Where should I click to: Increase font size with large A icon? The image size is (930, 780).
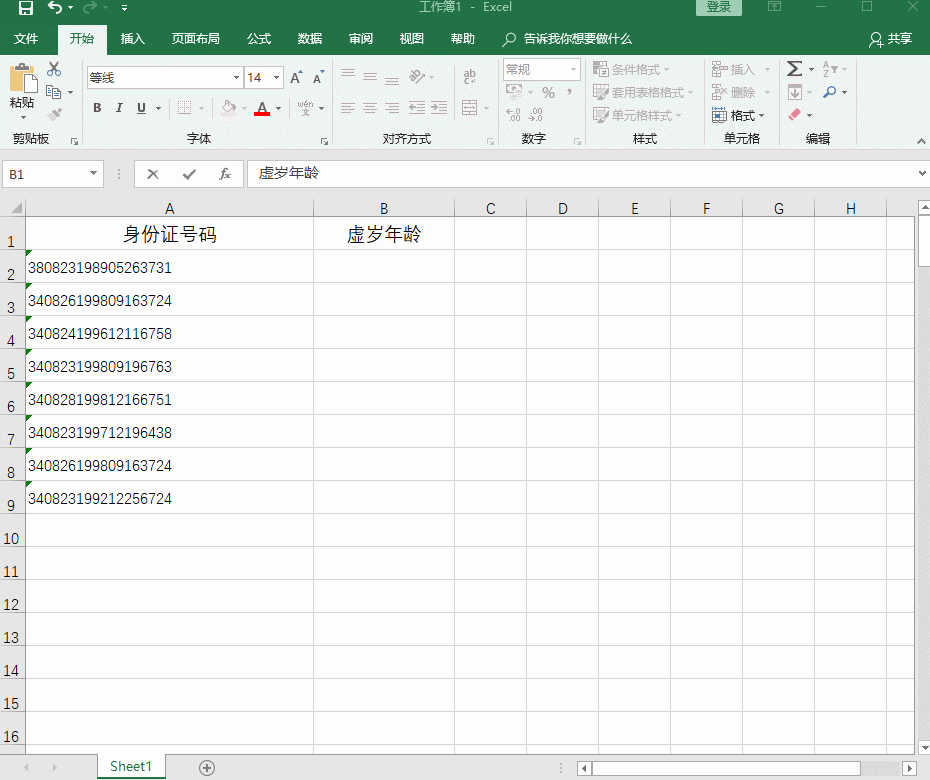click(295, 78)
